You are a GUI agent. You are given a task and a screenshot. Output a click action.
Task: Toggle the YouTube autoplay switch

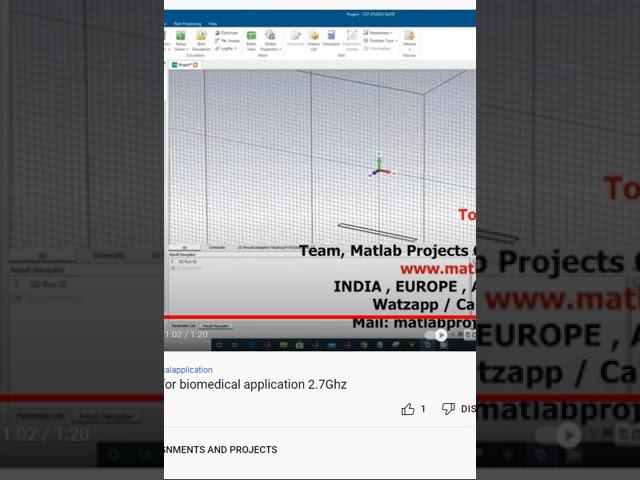[x=435, y=335]
